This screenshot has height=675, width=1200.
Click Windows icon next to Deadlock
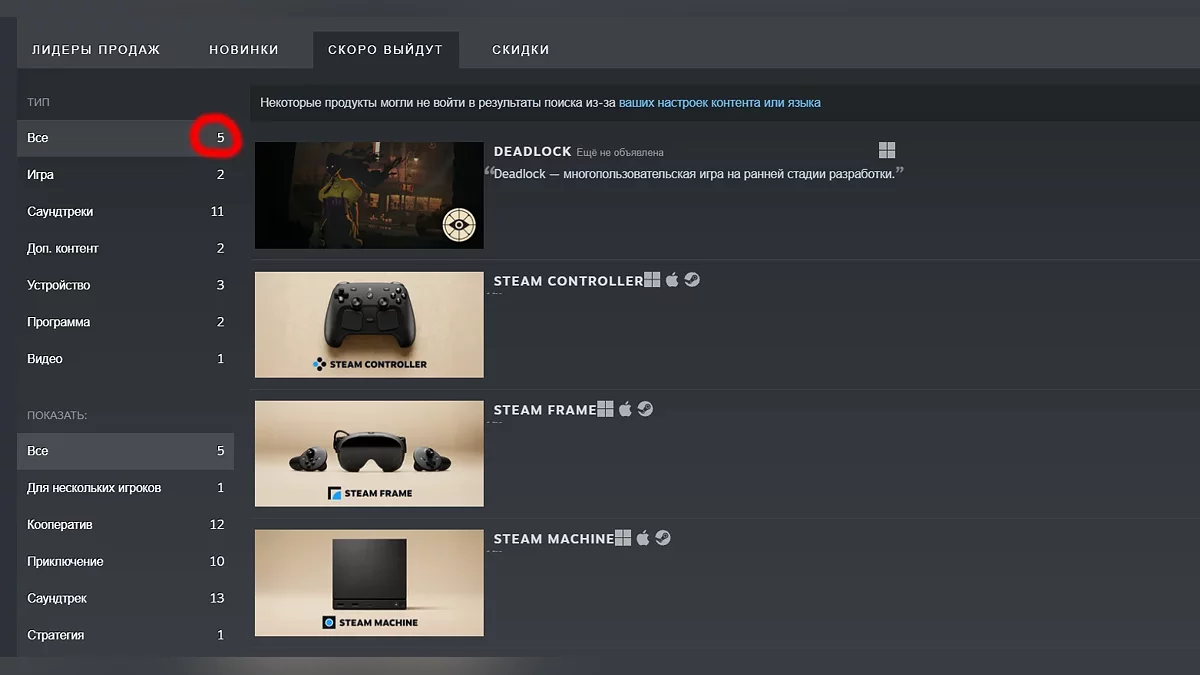click(887, 151)
